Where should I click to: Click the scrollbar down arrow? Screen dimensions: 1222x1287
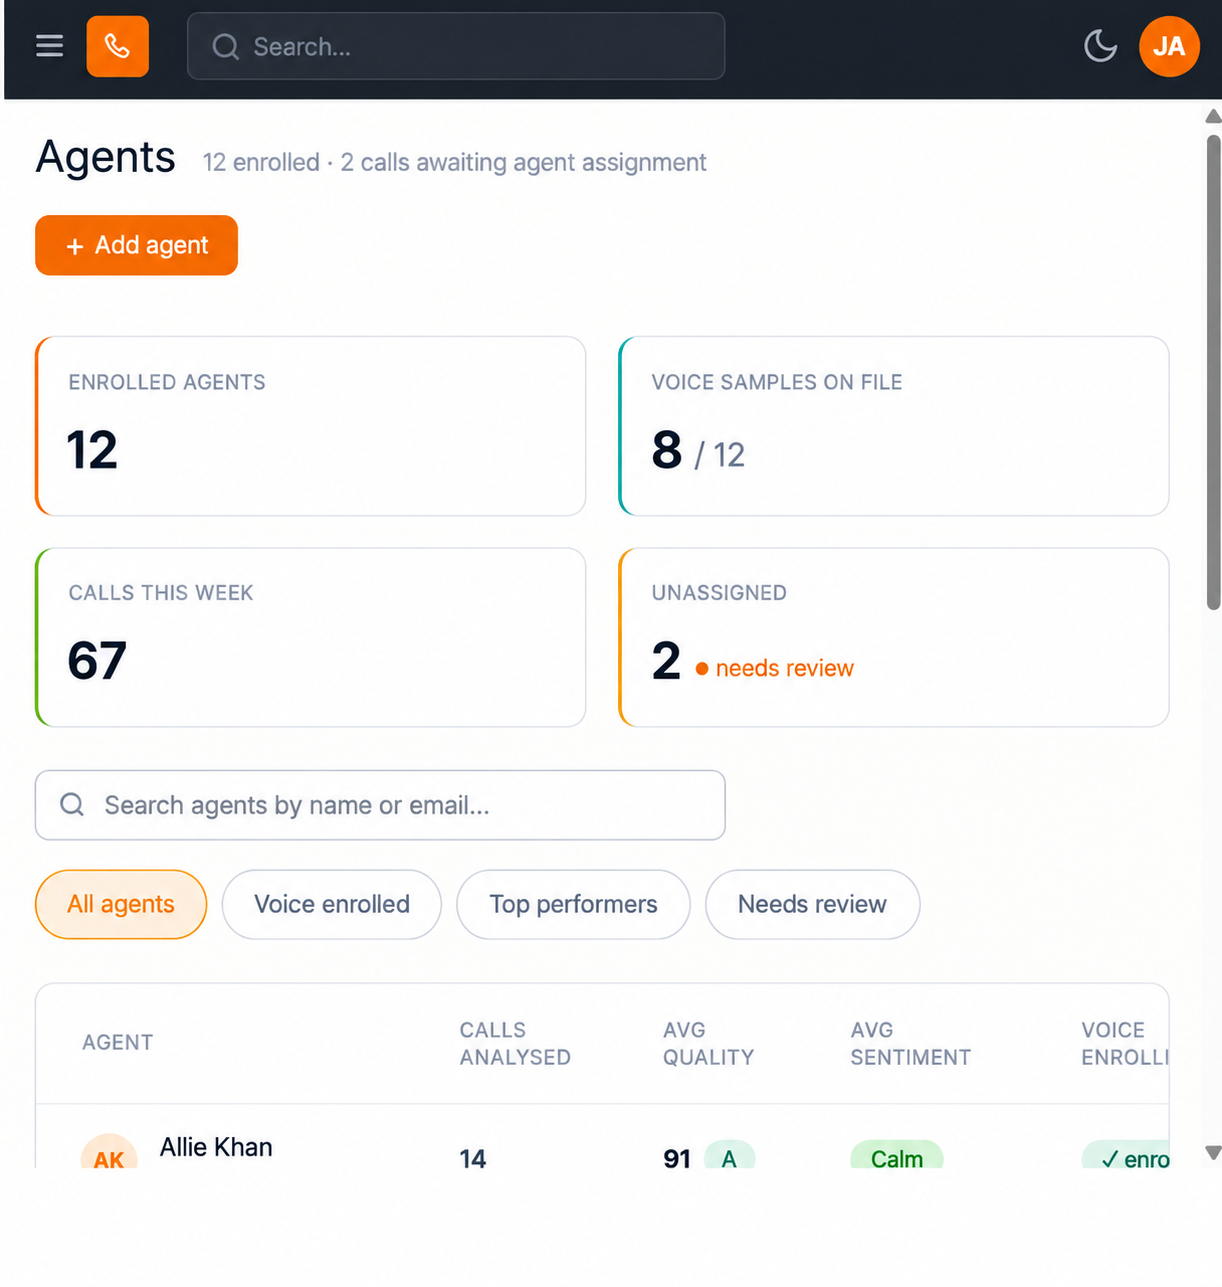click(x=1213, y=1153)
